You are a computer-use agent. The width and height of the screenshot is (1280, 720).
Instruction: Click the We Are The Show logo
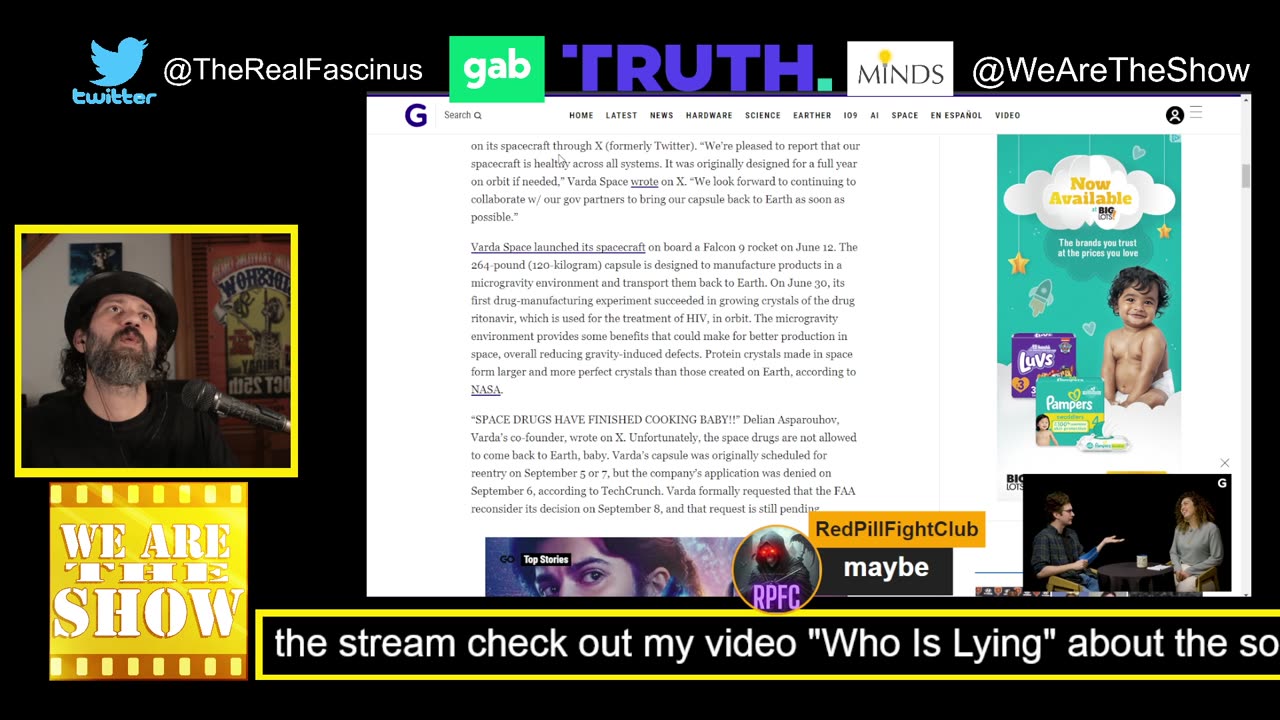[148, 581]
